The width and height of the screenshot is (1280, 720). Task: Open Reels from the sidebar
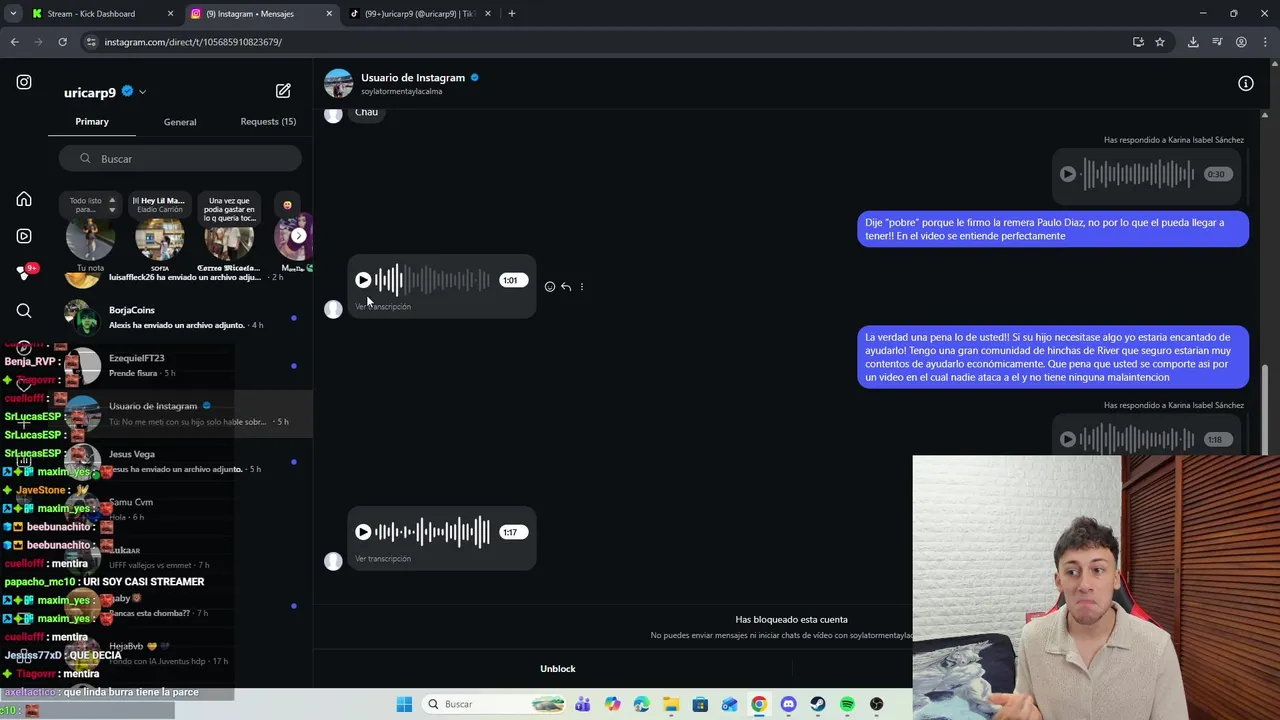coord(24,236)
